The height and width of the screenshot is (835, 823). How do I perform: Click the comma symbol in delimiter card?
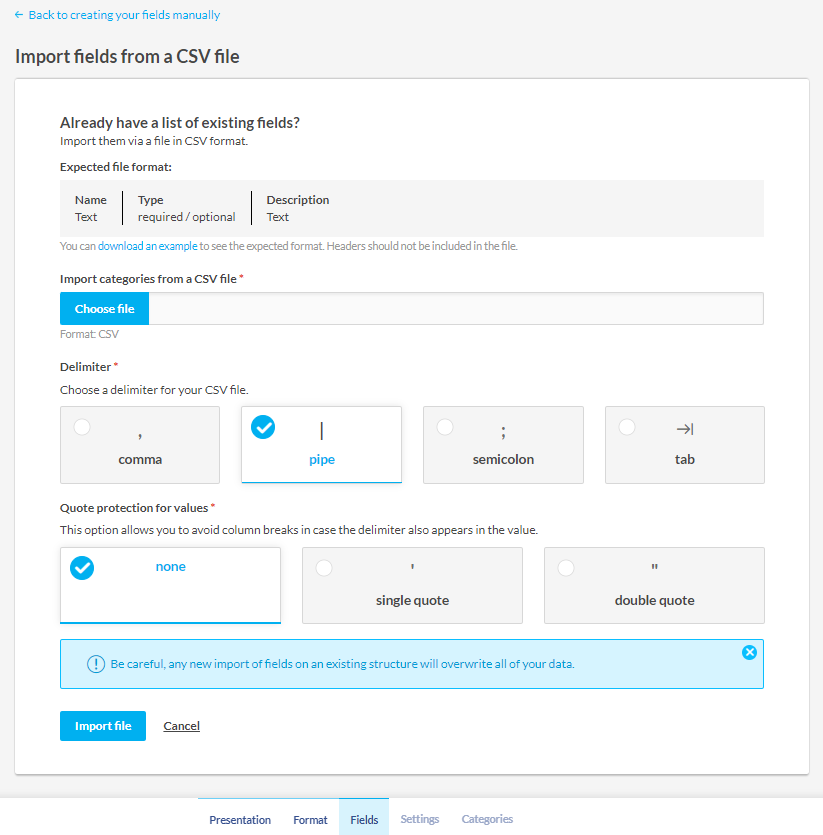point(140,436)
